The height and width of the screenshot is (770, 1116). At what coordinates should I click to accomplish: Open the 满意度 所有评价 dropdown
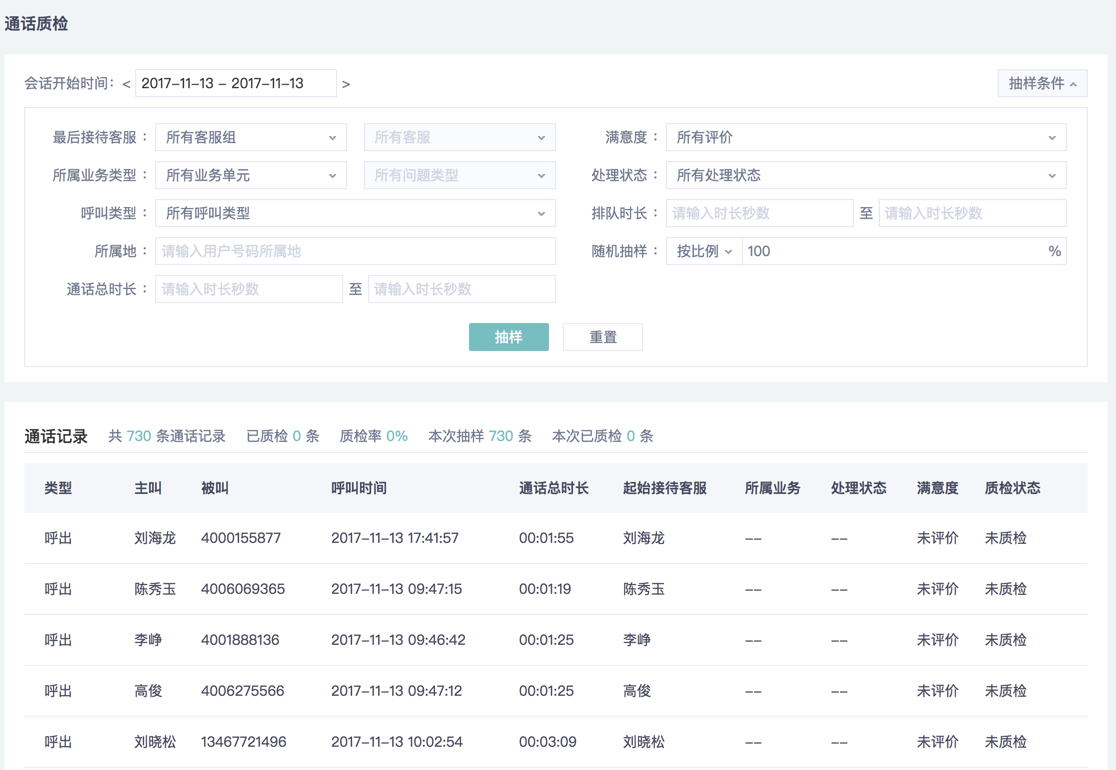(x=865, y=137)
